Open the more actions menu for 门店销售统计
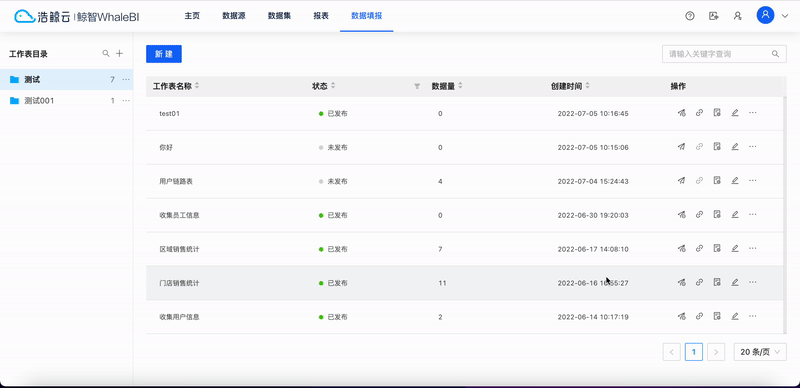Viewport: 800px width, 388px height. click(x=752, y=282)
